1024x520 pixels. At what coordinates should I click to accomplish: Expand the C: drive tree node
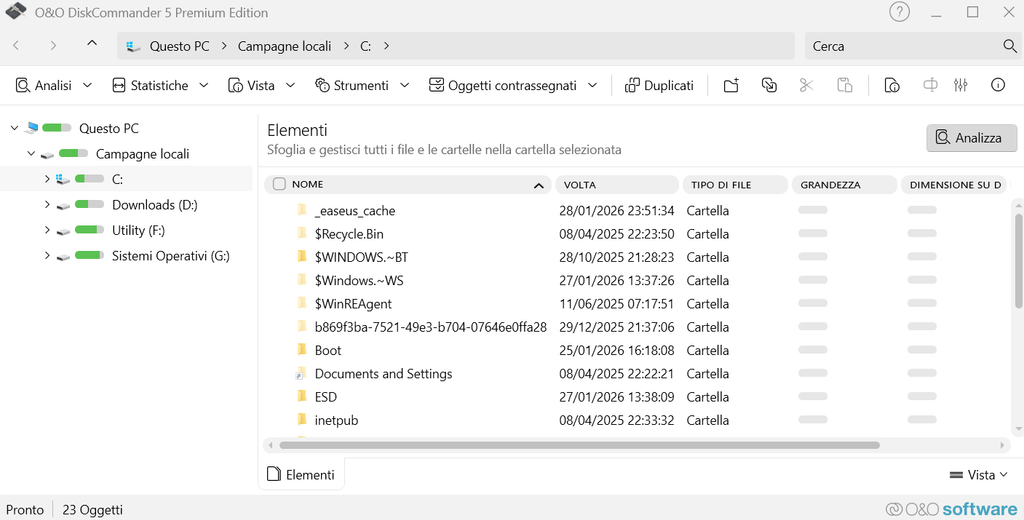(47, 178)
